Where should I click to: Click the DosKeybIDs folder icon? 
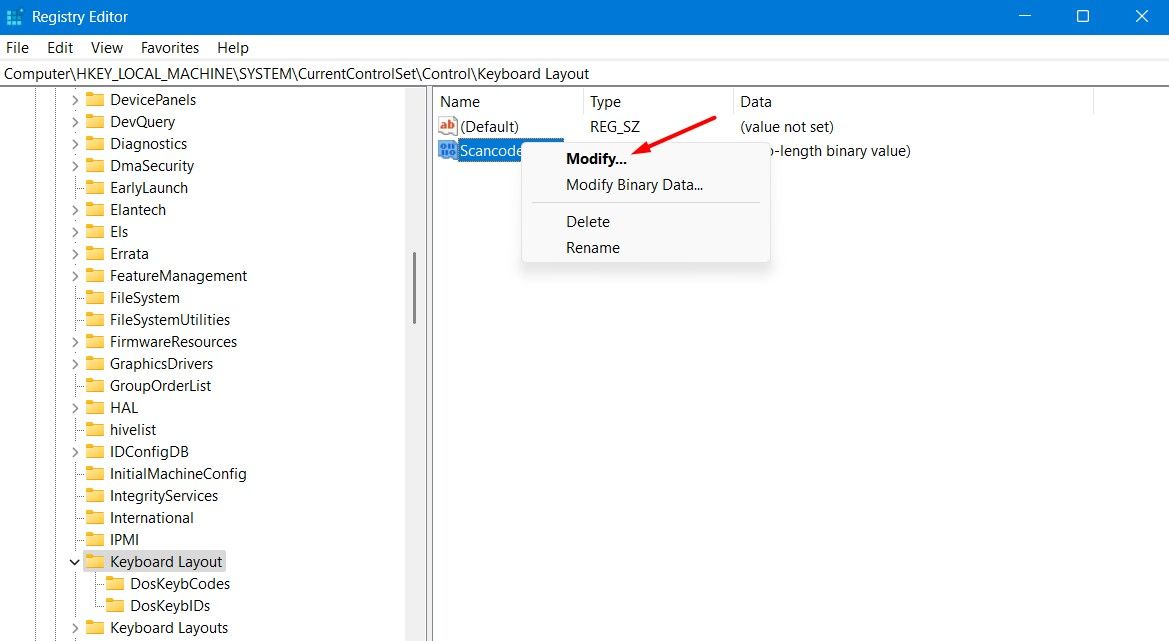(x=115, y=605)
